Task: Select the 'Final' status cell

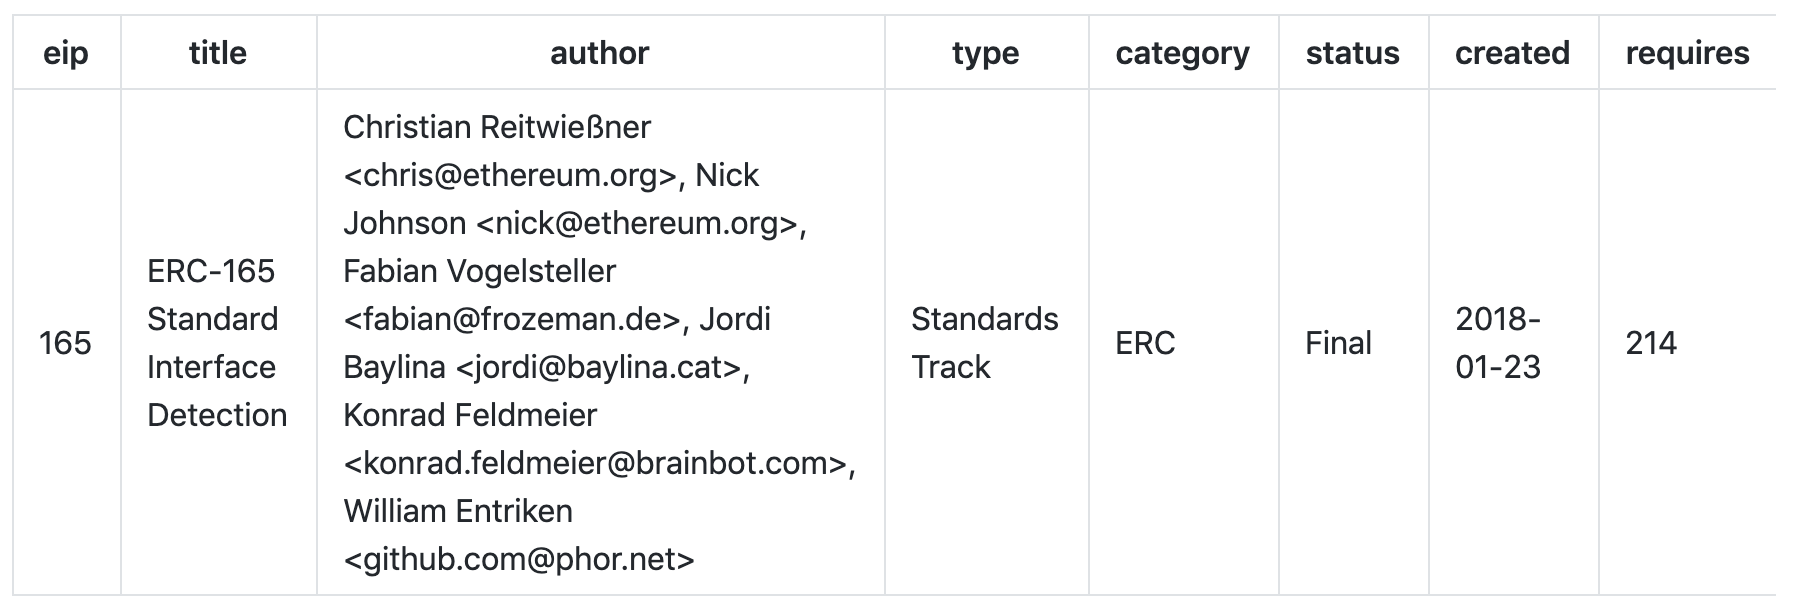Action: point(1354,343)
